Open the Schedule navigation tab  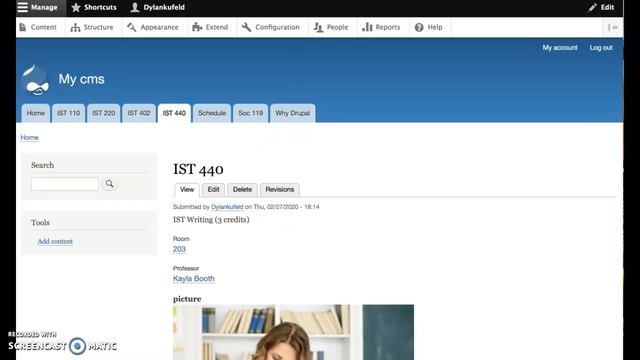tap(212, 113)
